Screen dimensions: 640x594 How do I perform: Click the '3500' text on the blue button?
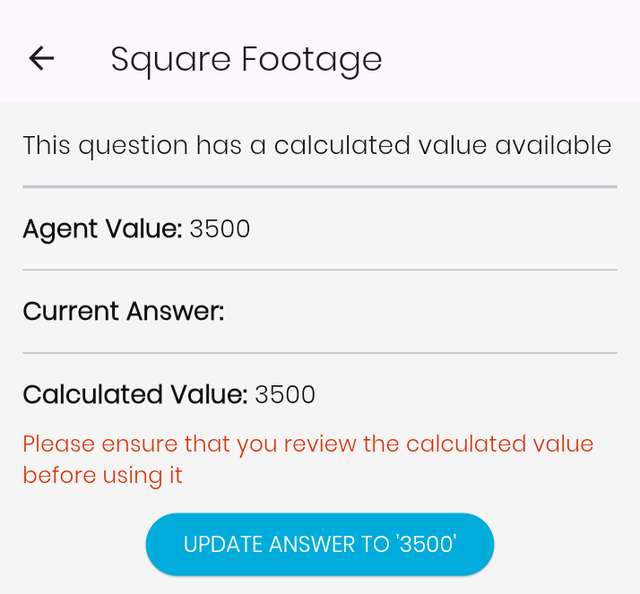point(426,545)
